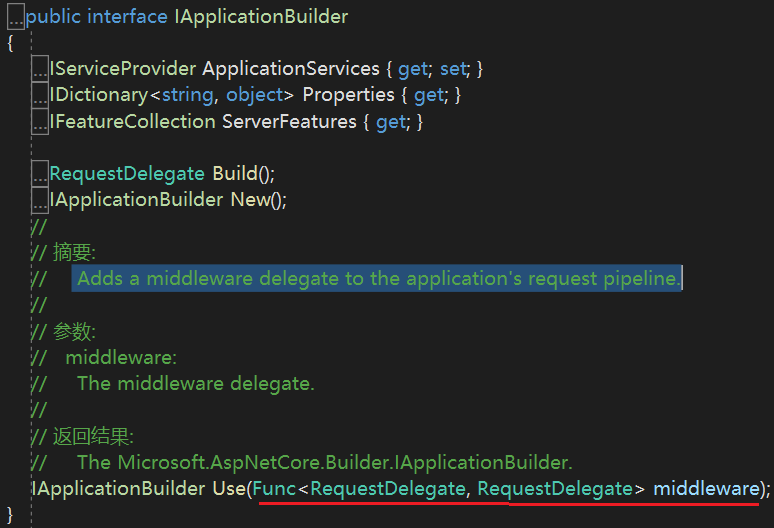The height and width of the screenshot is (528, 774).
Task: Click the 参数: comment heading
Action: point(74,332)
